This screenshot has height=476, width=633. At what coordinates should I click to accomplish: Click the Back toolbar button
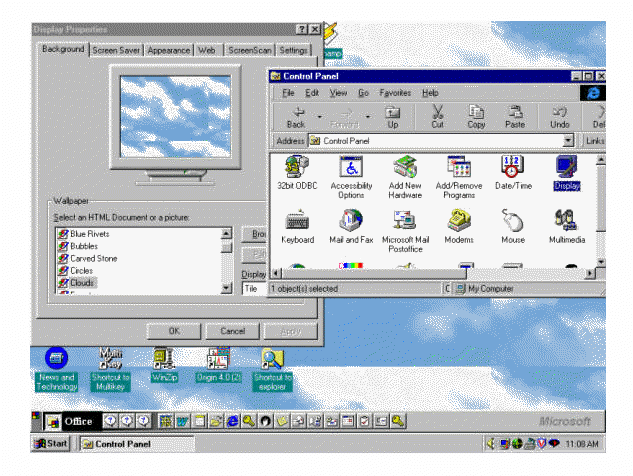coord(296,117)
